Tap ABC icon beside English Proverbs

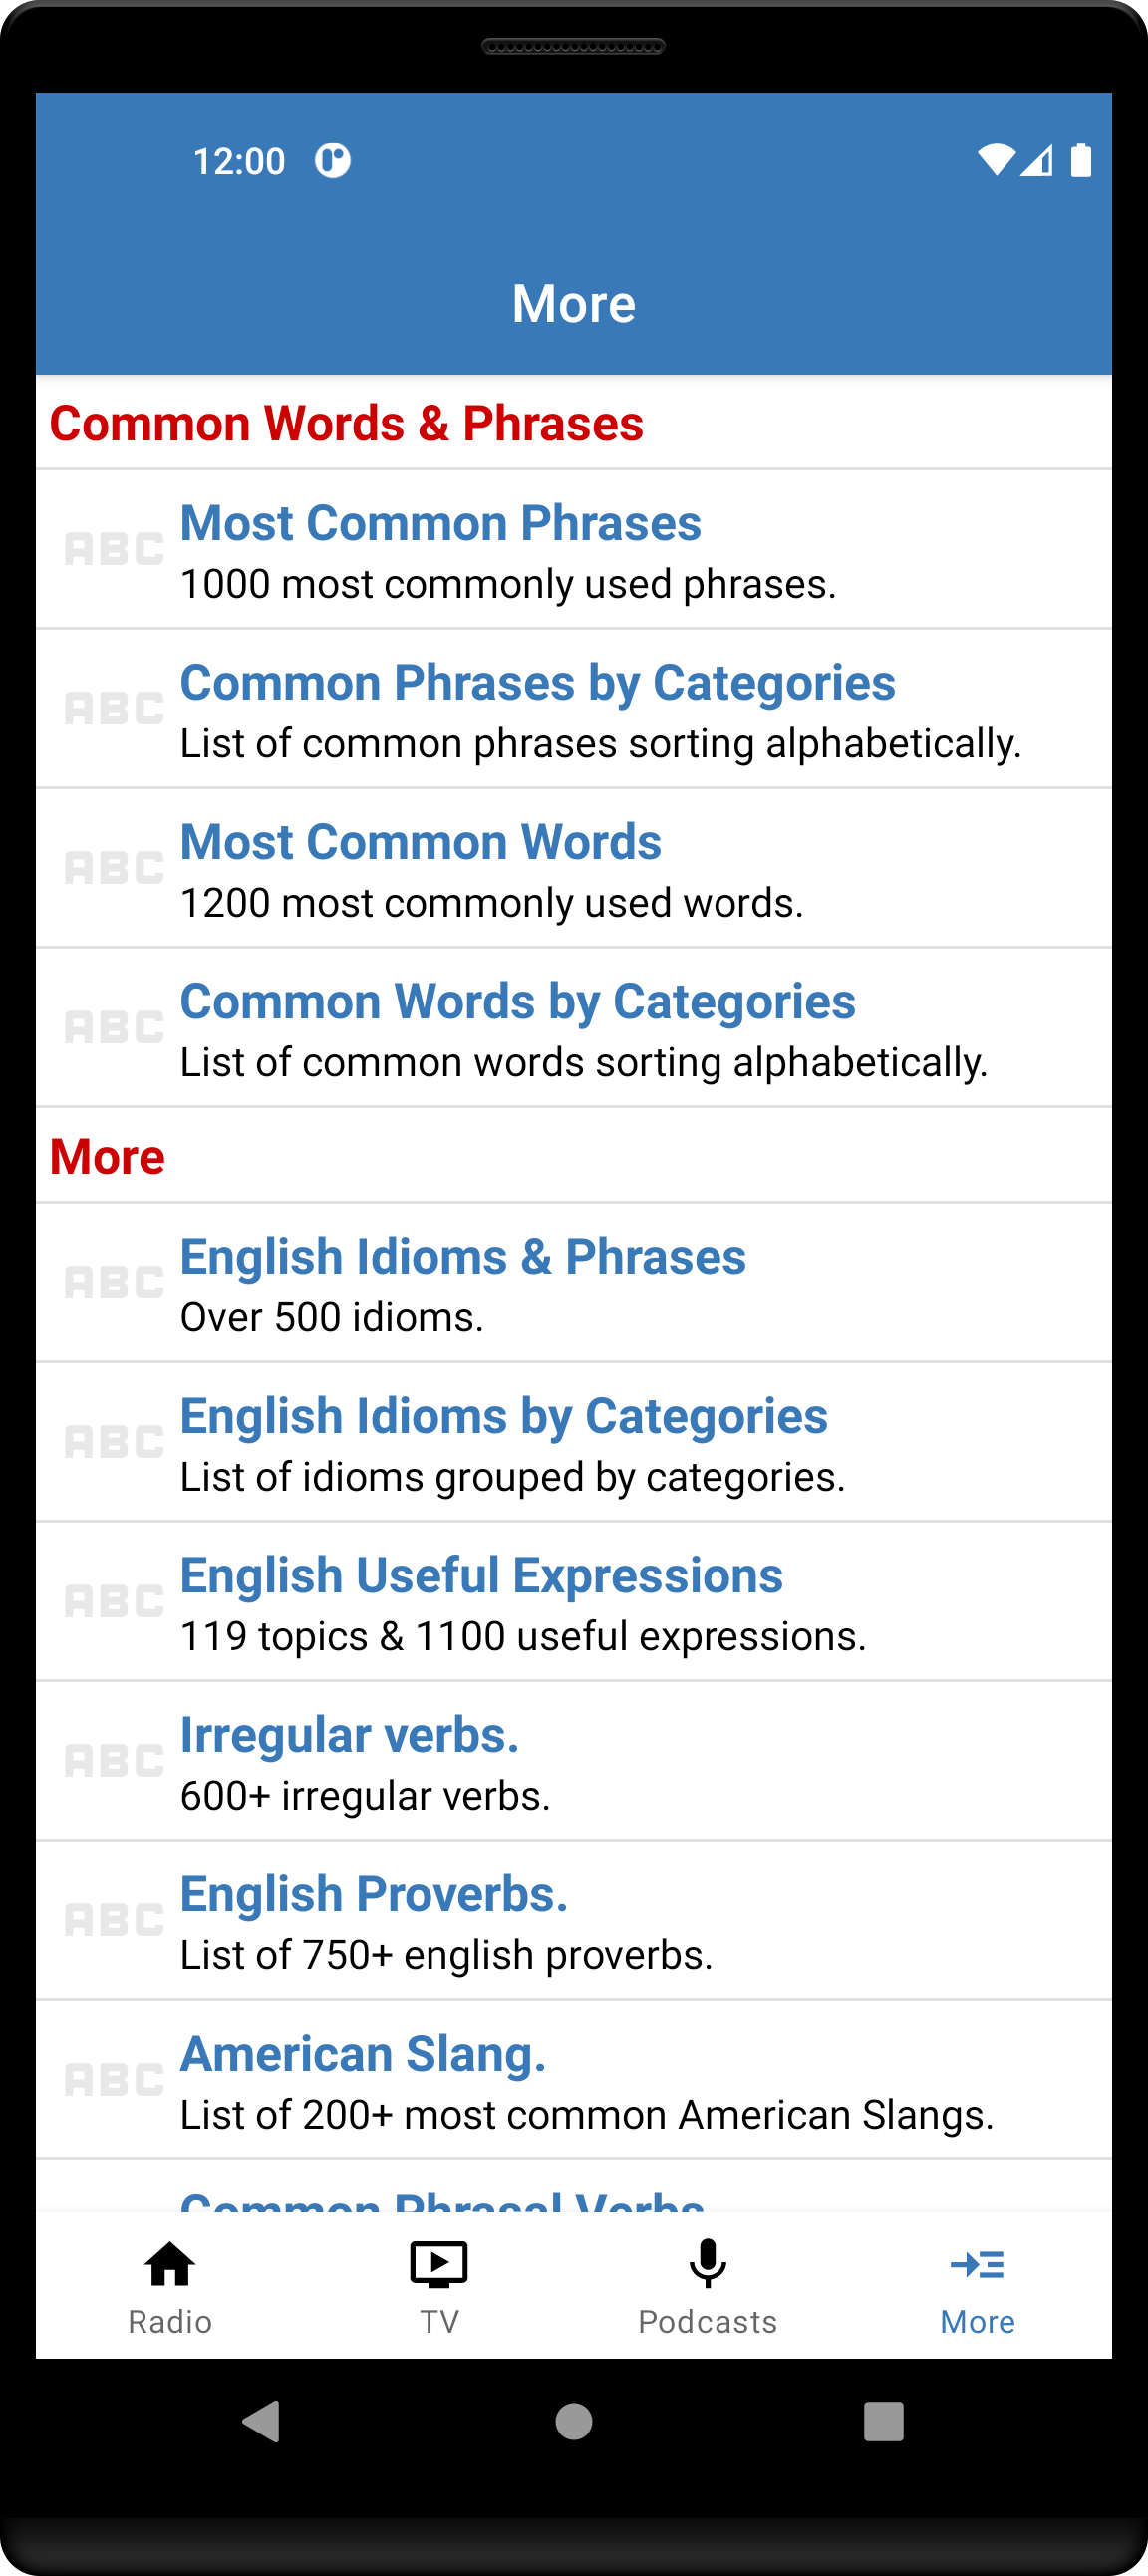point(114,1920)
